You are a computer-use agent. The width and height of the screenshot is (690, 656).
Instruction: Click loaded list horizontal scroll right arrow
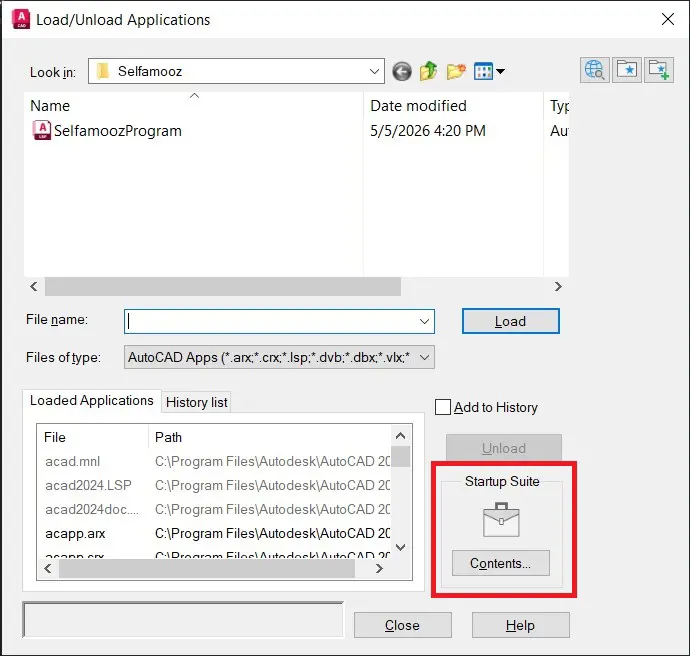pos(379,568)
